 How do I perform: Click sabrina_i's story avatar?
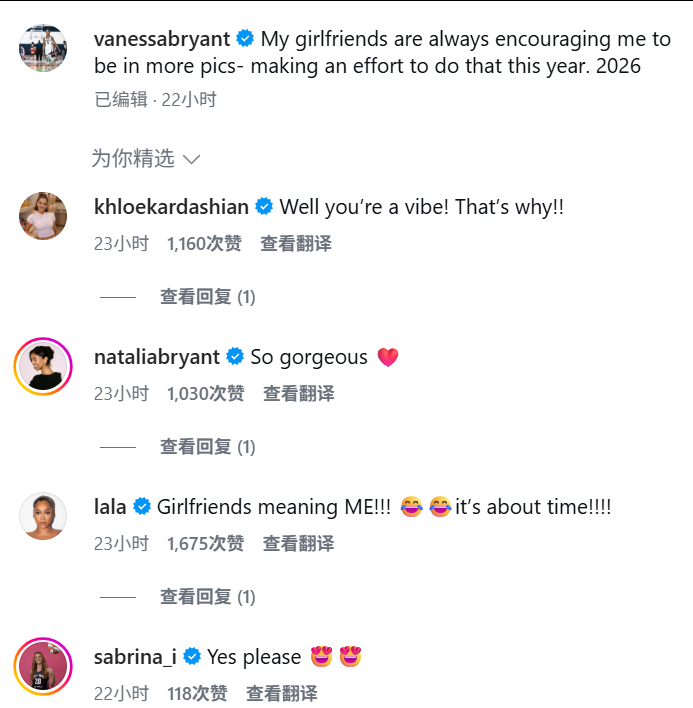coord(43,665)
